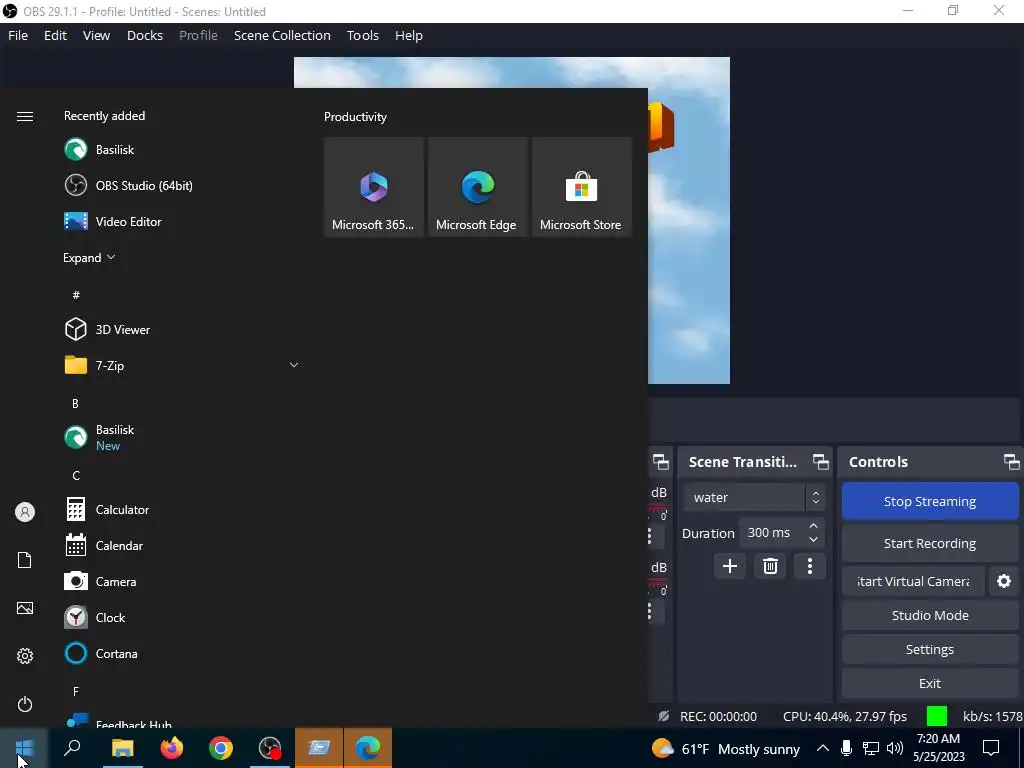Open the Scene Collection menu
The image size is (1024, 768).
tap(282, 35)
